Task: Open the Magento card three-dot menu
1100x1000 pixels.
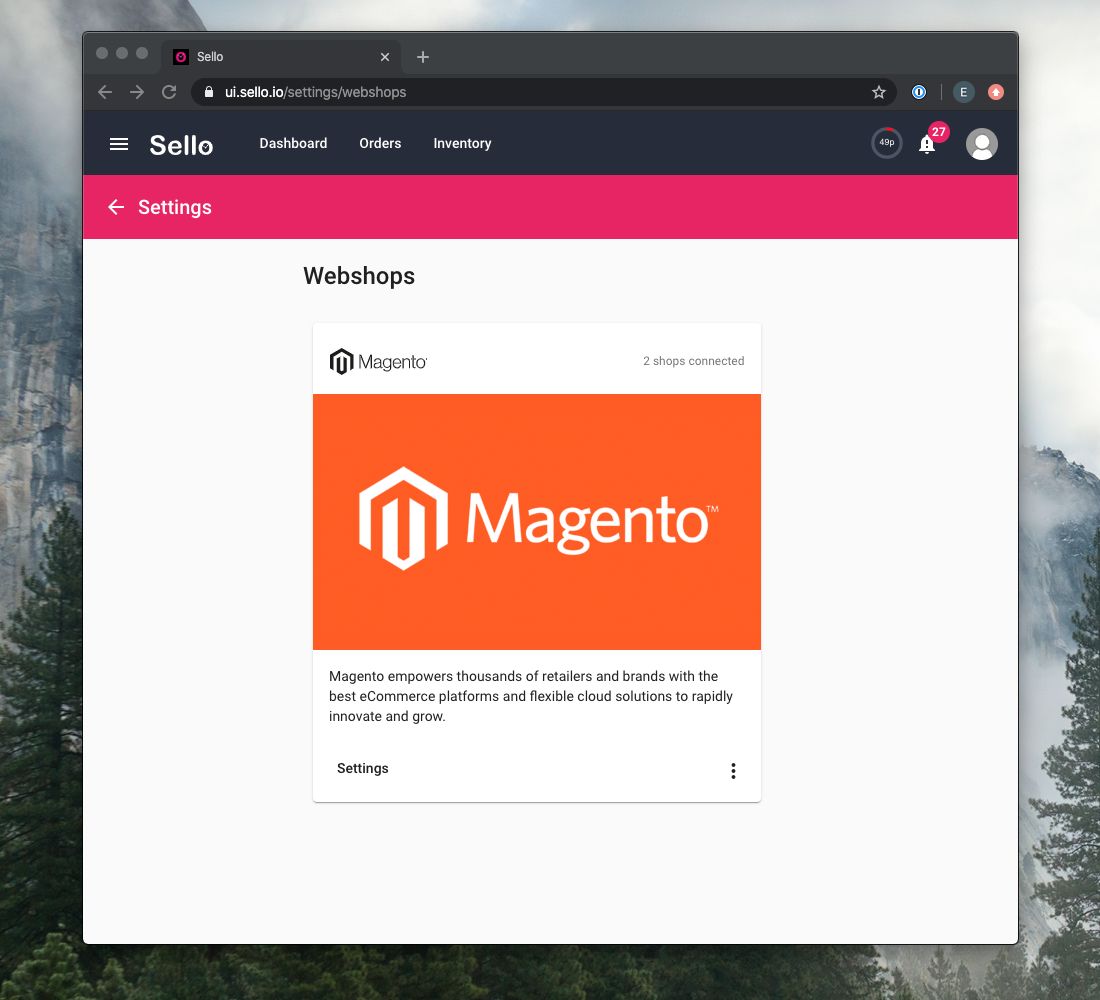Action: click(x=733, y=771)
